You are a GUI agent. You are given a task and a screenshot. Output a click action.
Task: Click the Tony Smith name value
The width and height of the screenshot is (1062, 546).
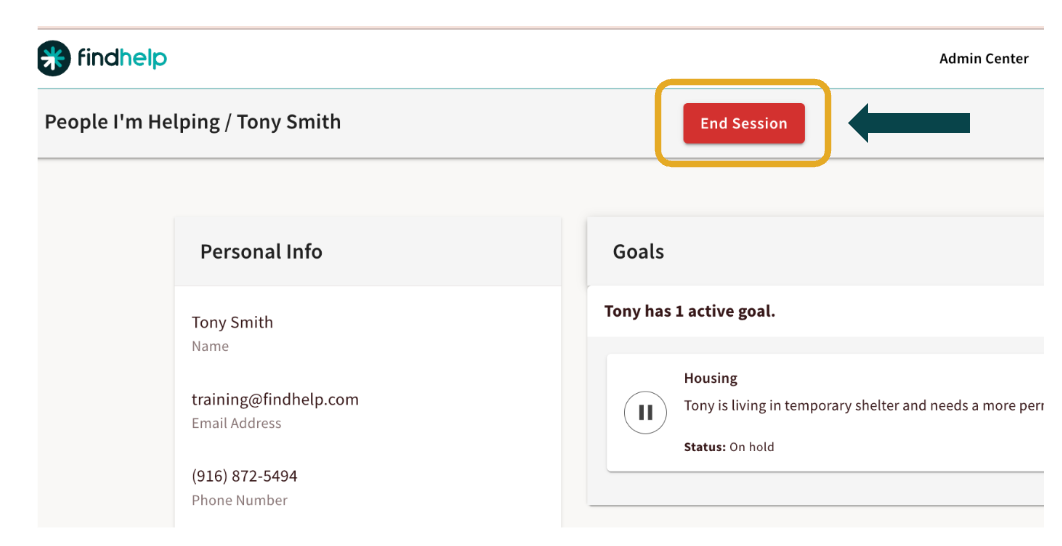tap(232, 322)
